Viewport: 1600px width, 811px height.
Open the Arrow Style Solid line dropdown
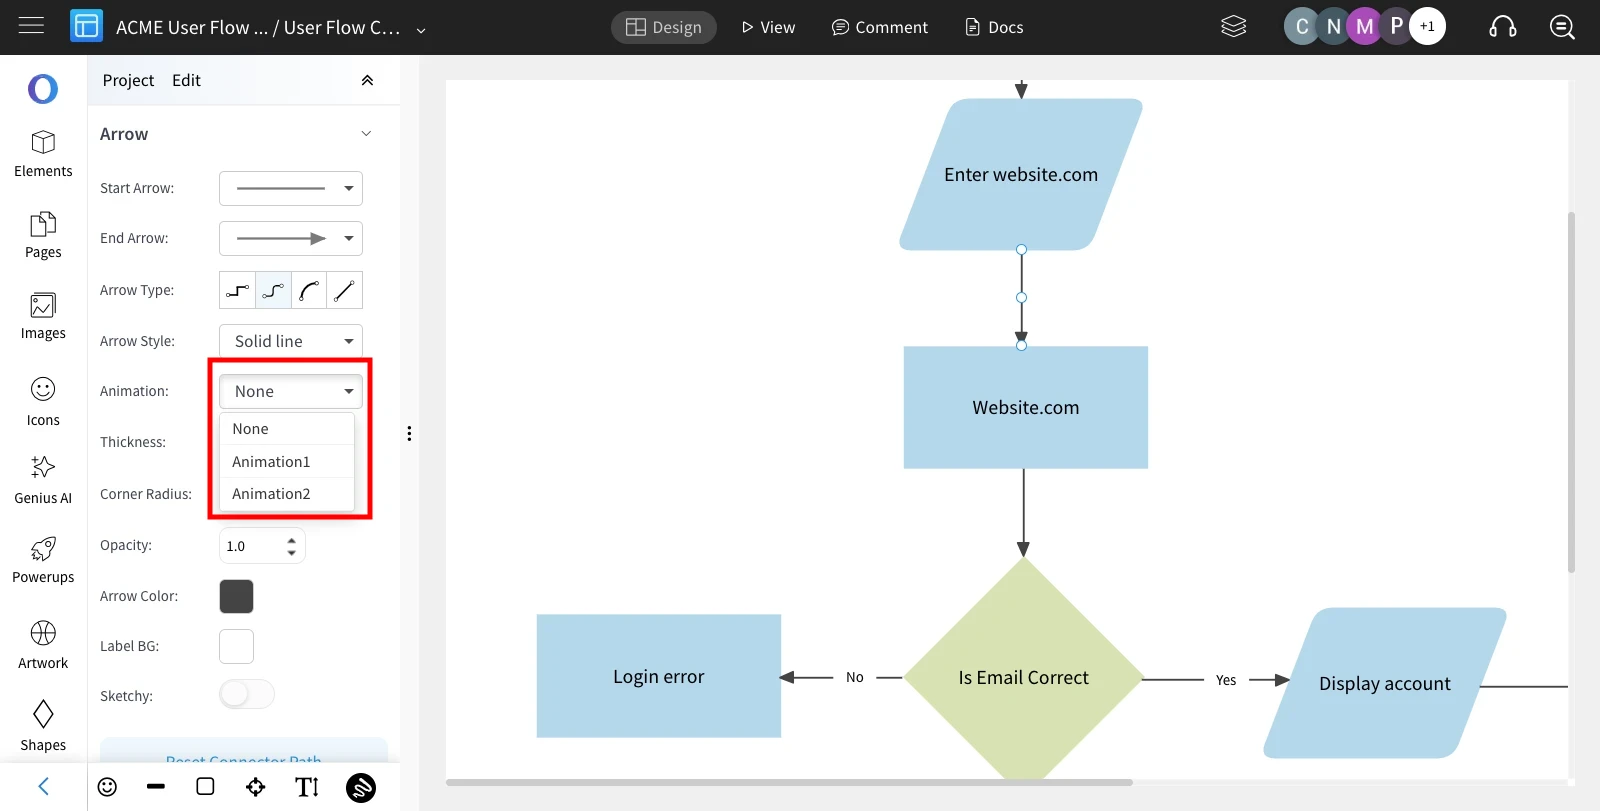click(x=291, y=341)
